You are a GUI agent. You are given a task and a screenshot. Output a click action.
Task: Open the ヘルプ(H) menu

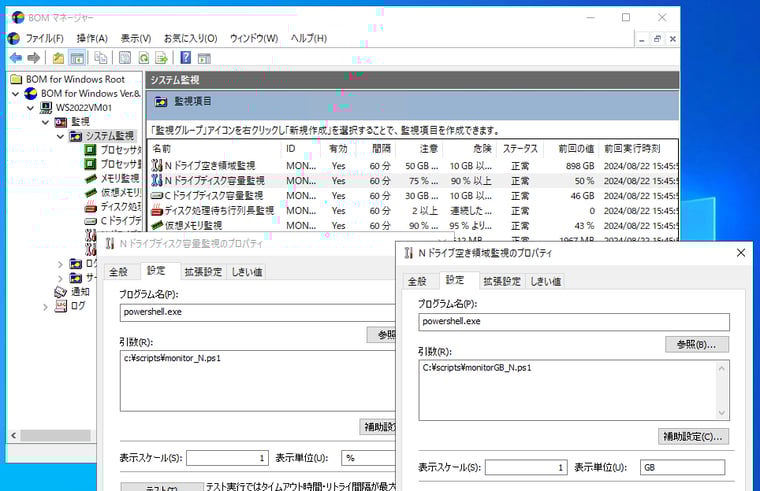[309, 38]
